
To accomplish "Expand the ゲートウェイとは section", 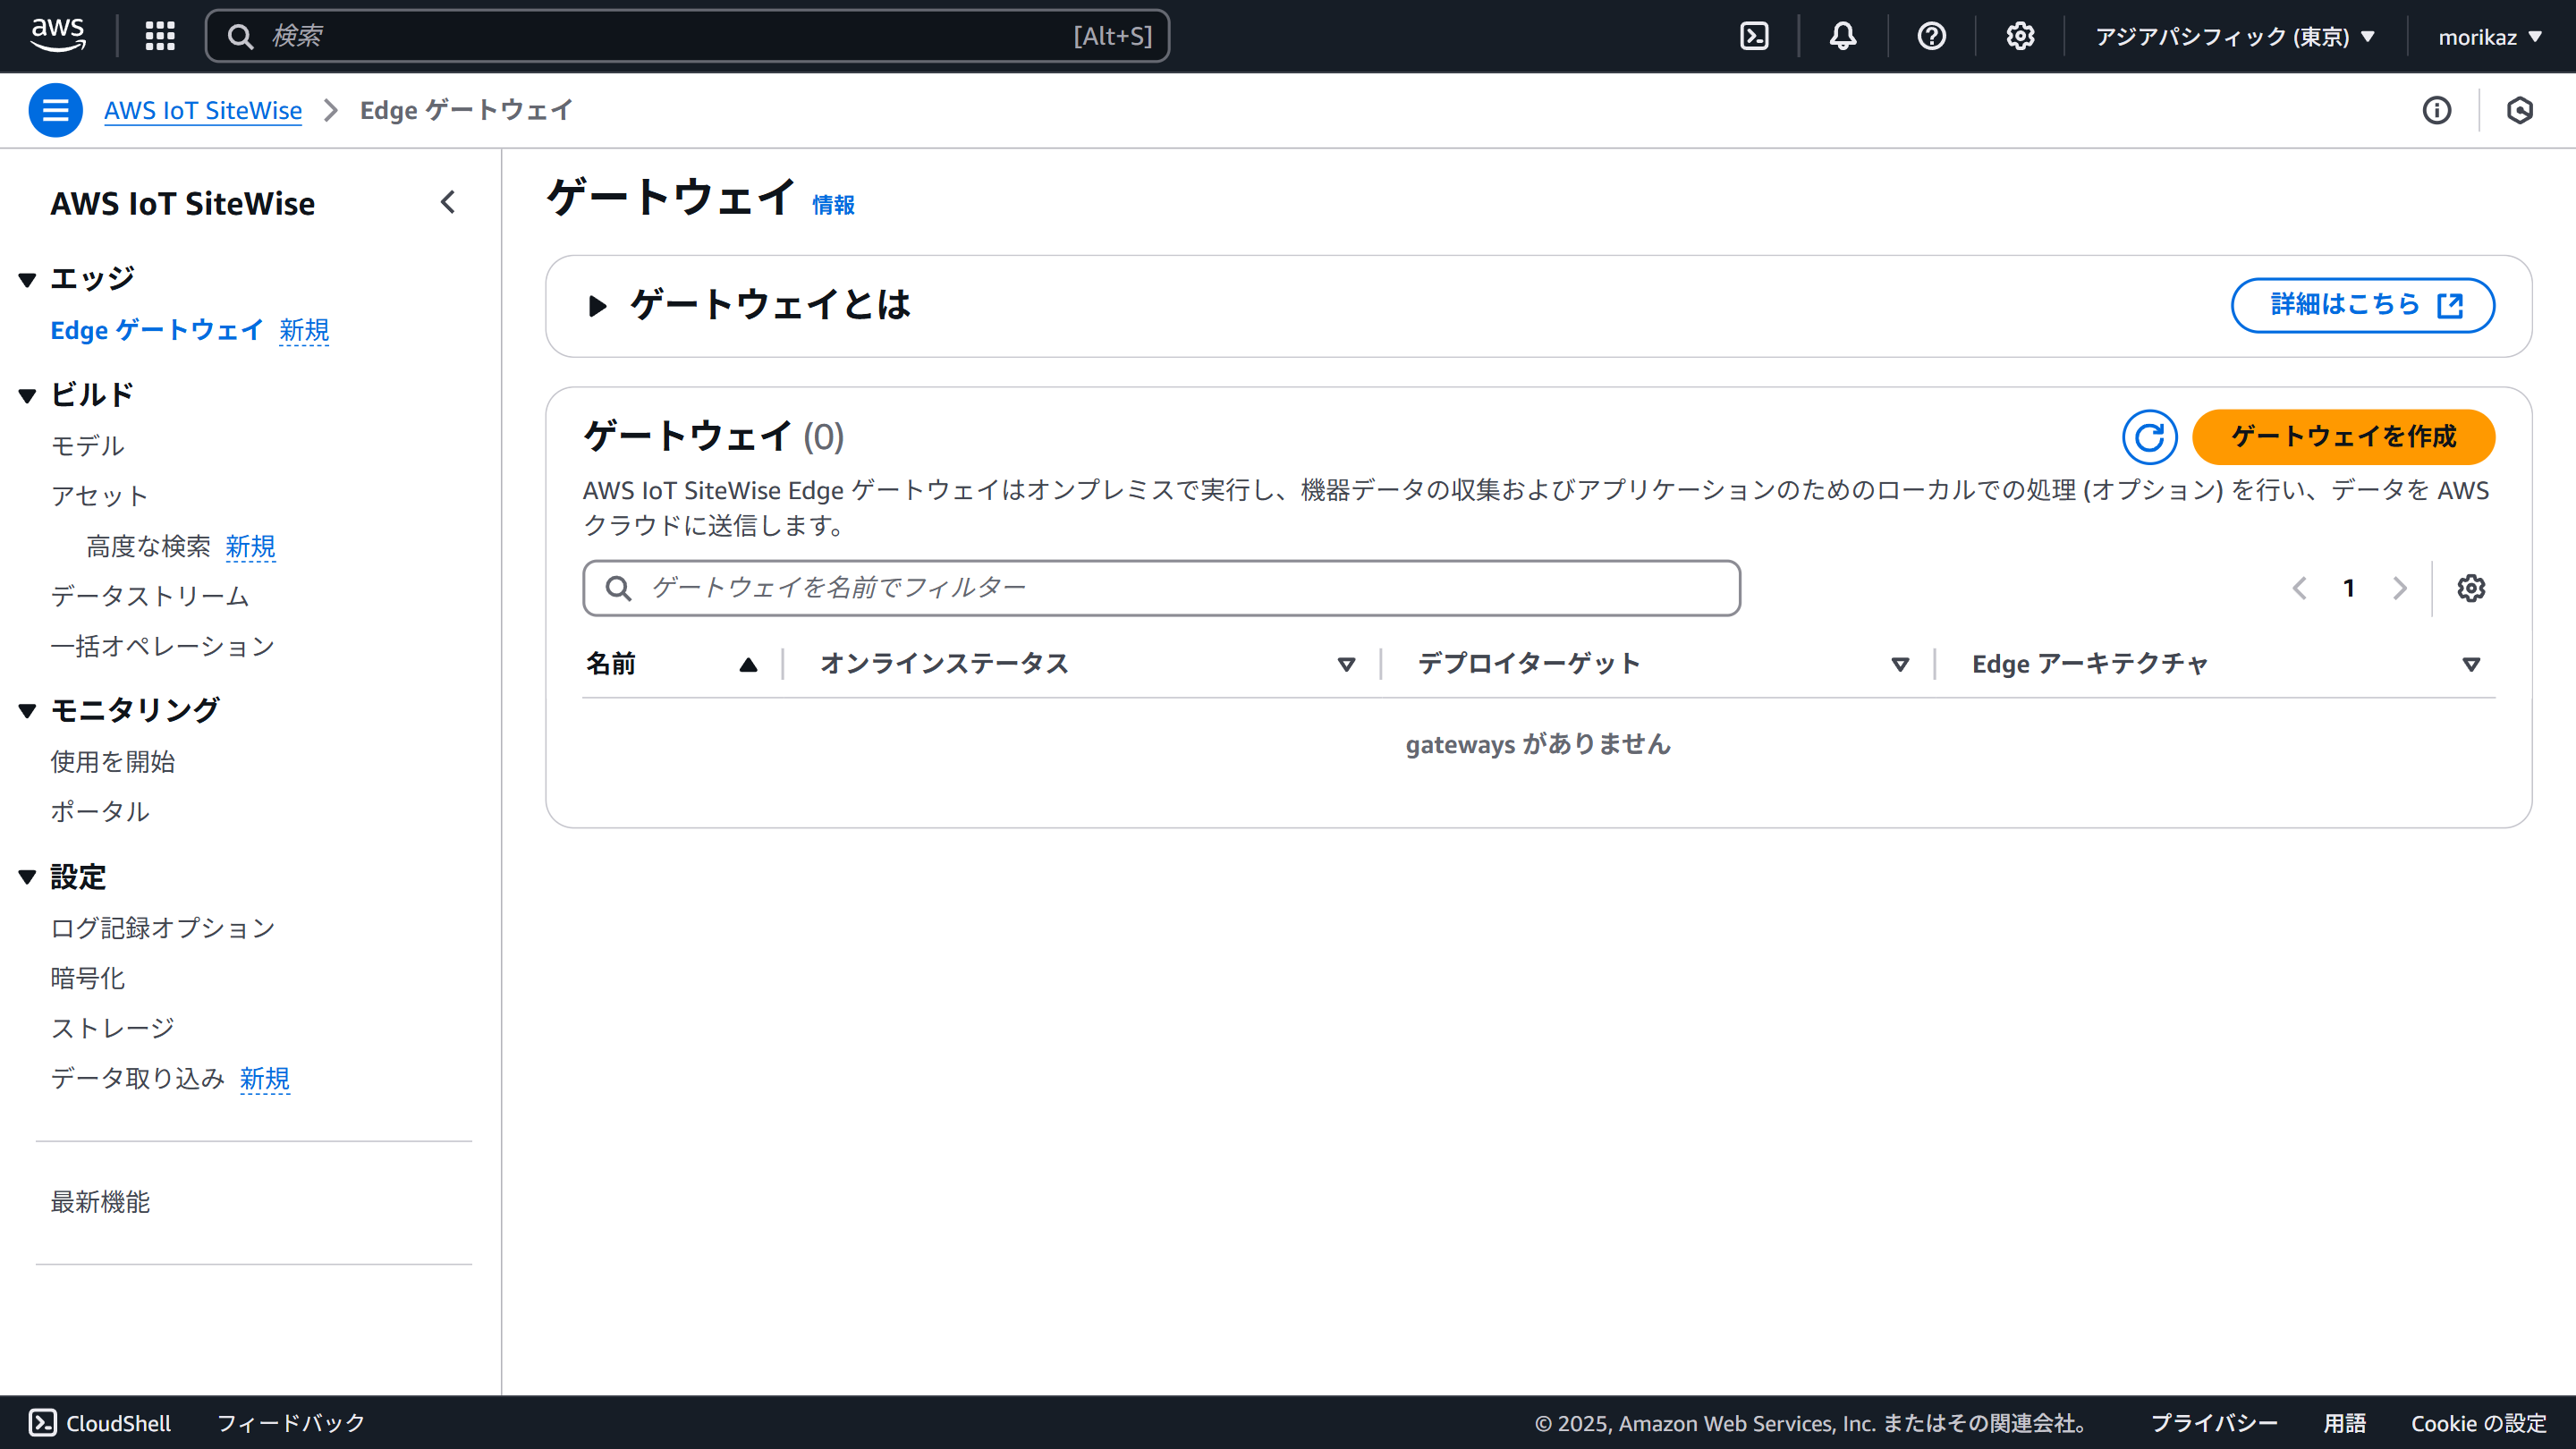I will tap(598, 306).
